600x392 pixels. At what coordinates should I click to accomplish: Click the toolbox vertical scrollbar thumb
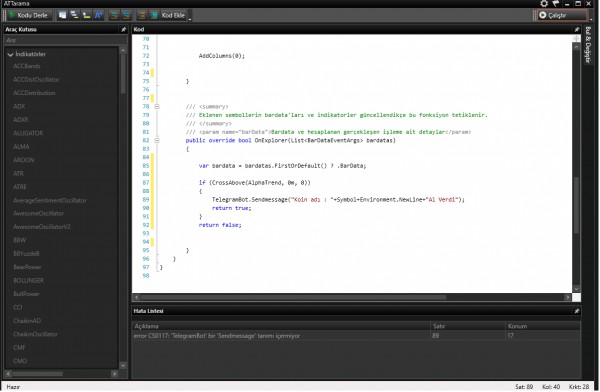click(x=123, y=73)
